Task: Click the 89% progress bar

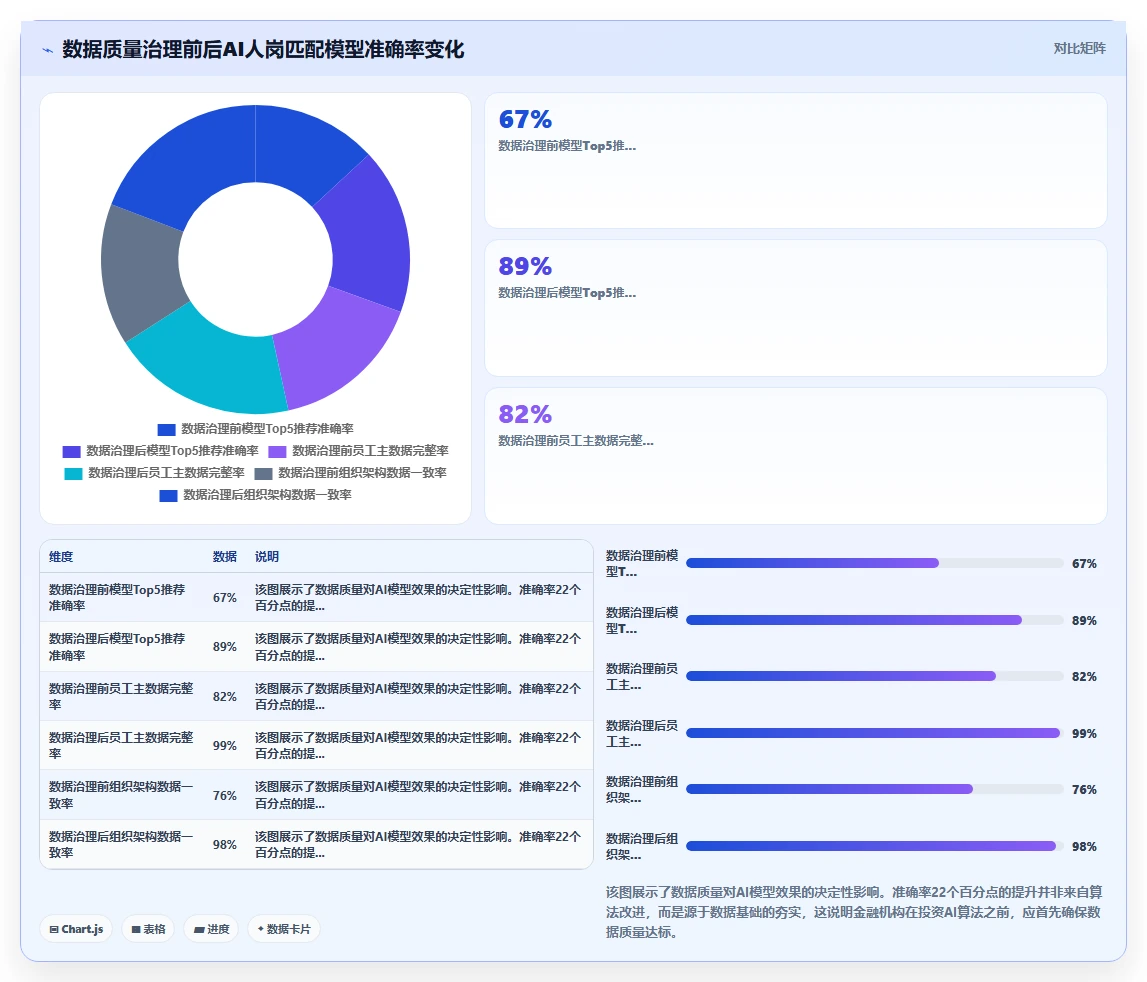Action: [x=874, y=620]
